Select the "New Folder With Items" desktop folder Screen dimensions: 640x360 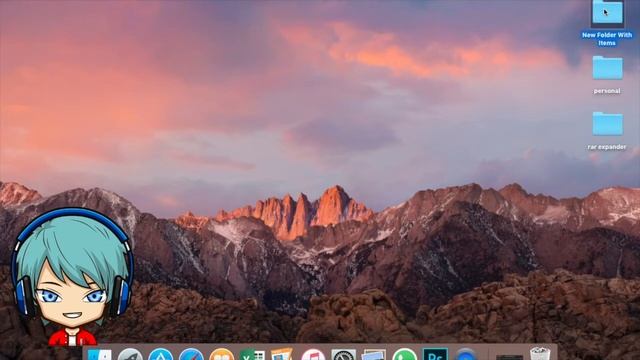[607, 12]
